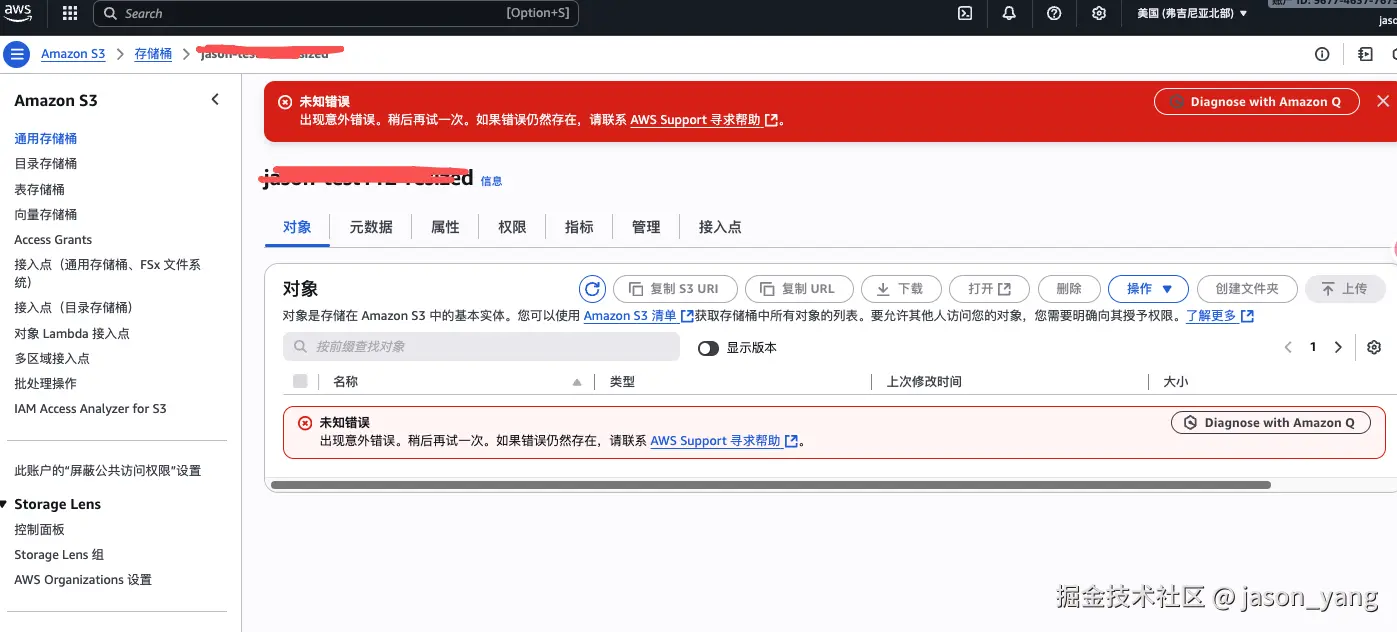Screen dimensions: 1397x632
Task: Switch to the 接入点 tab
Action: 720,227
